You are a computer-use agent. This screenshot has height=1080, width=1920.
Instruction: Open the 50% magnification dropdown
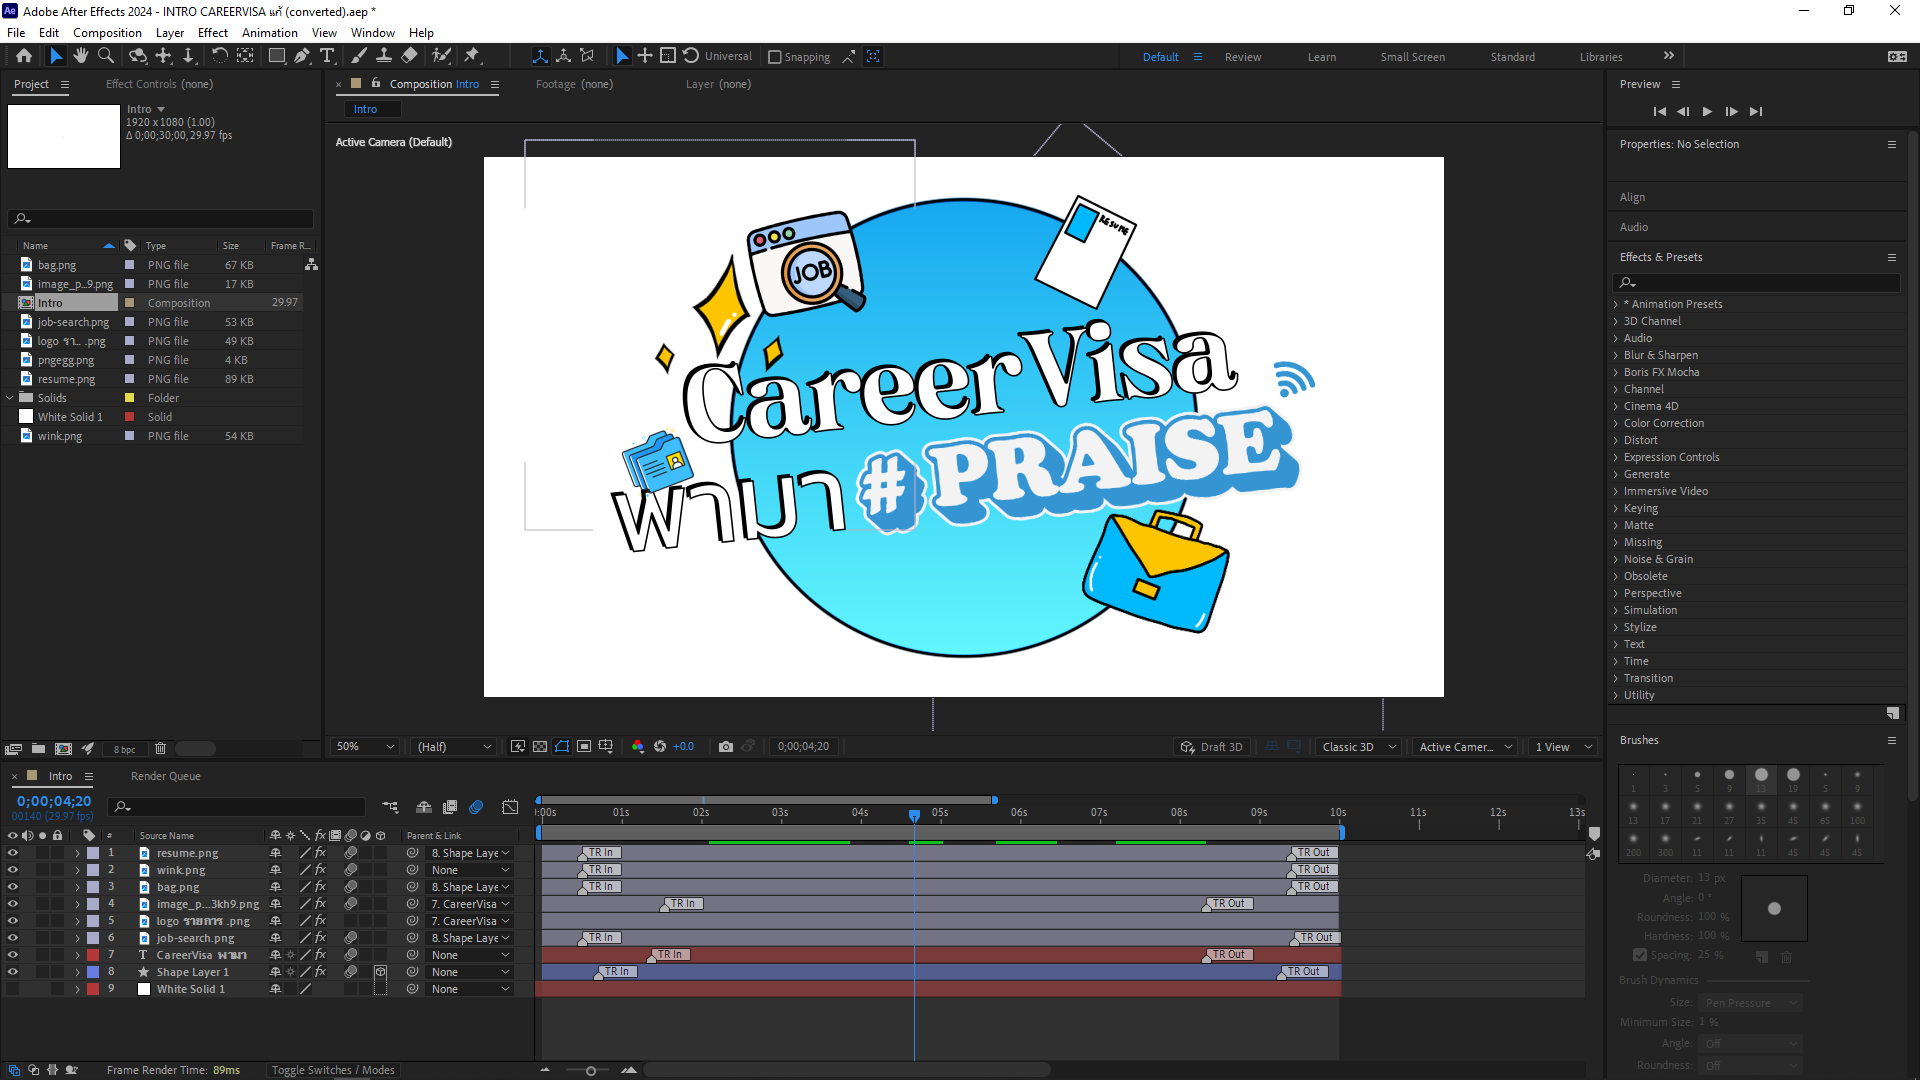click(365, 747)
